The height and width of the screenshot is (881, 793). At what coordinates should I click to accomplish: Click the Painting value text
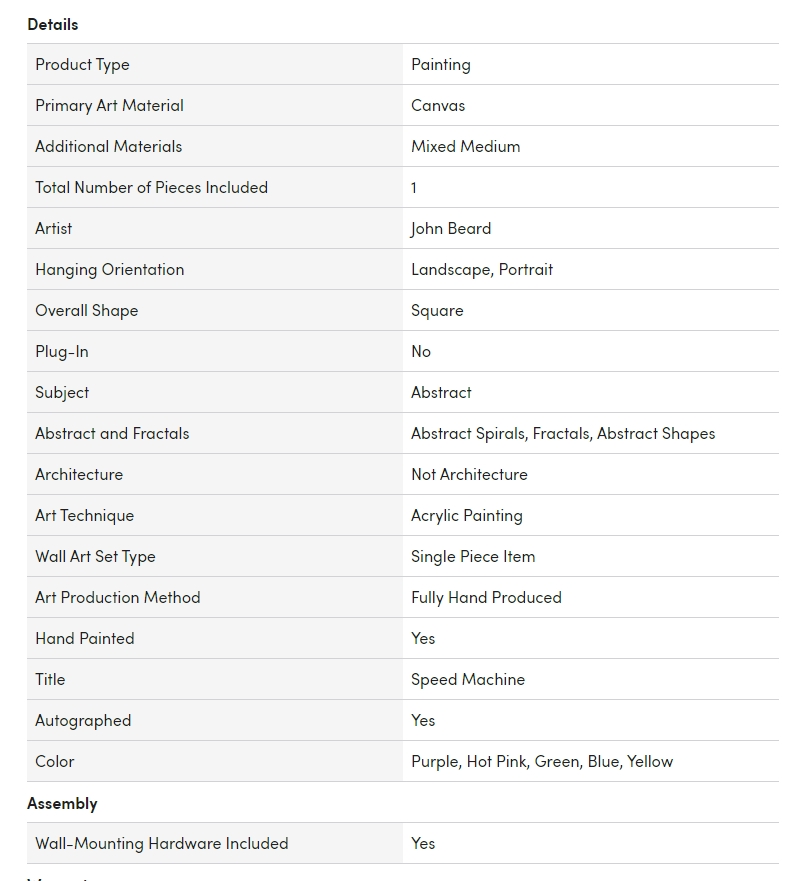[x=440, y=65]
